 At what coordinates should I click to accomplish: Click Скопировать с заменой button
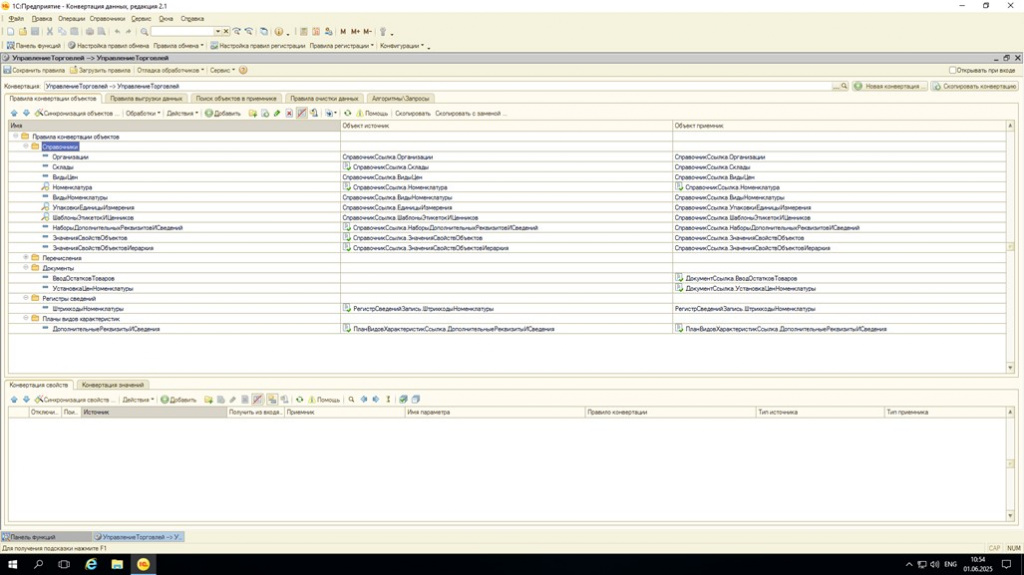tap(470, 113)
